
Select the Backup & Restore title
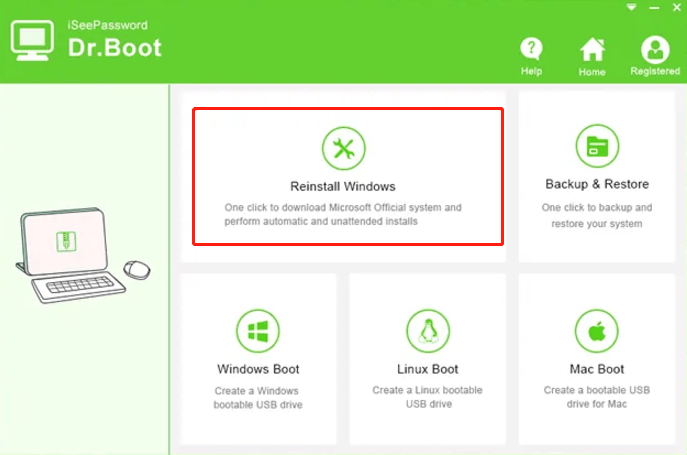(x=597, y=184)
